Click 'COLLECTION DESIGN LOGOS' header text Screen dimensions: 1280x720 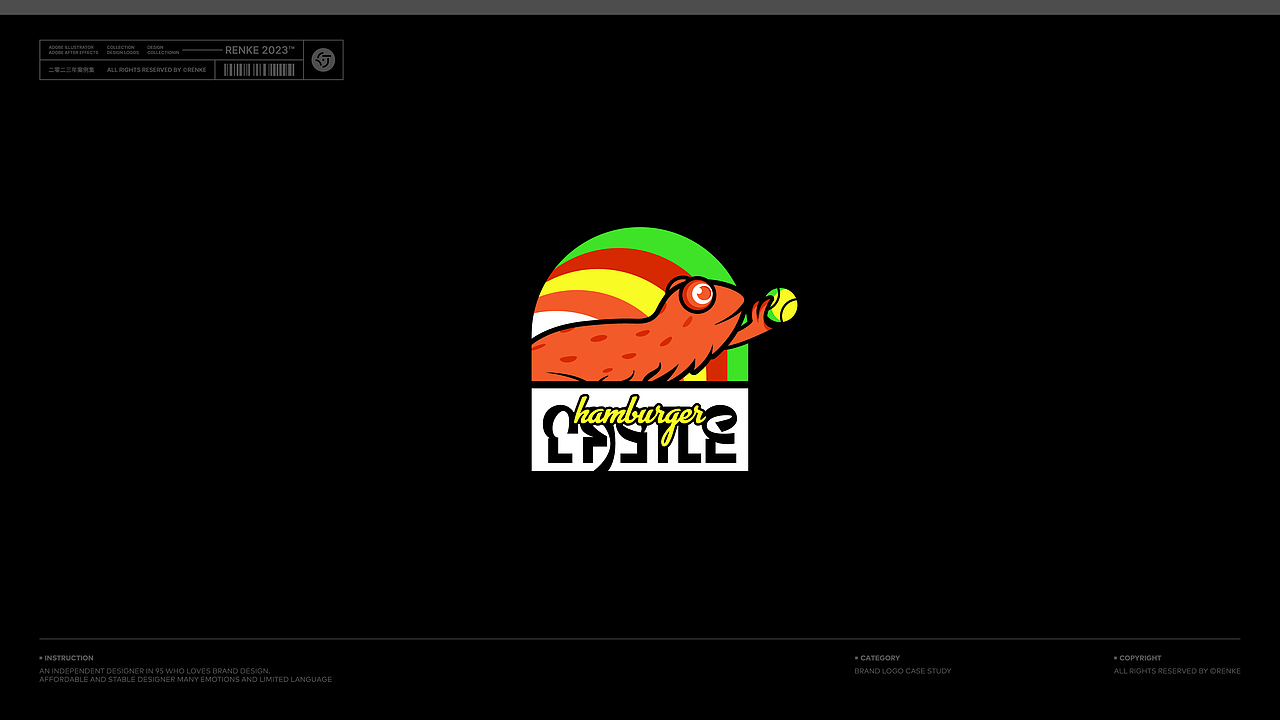click(x=123, y=50)
